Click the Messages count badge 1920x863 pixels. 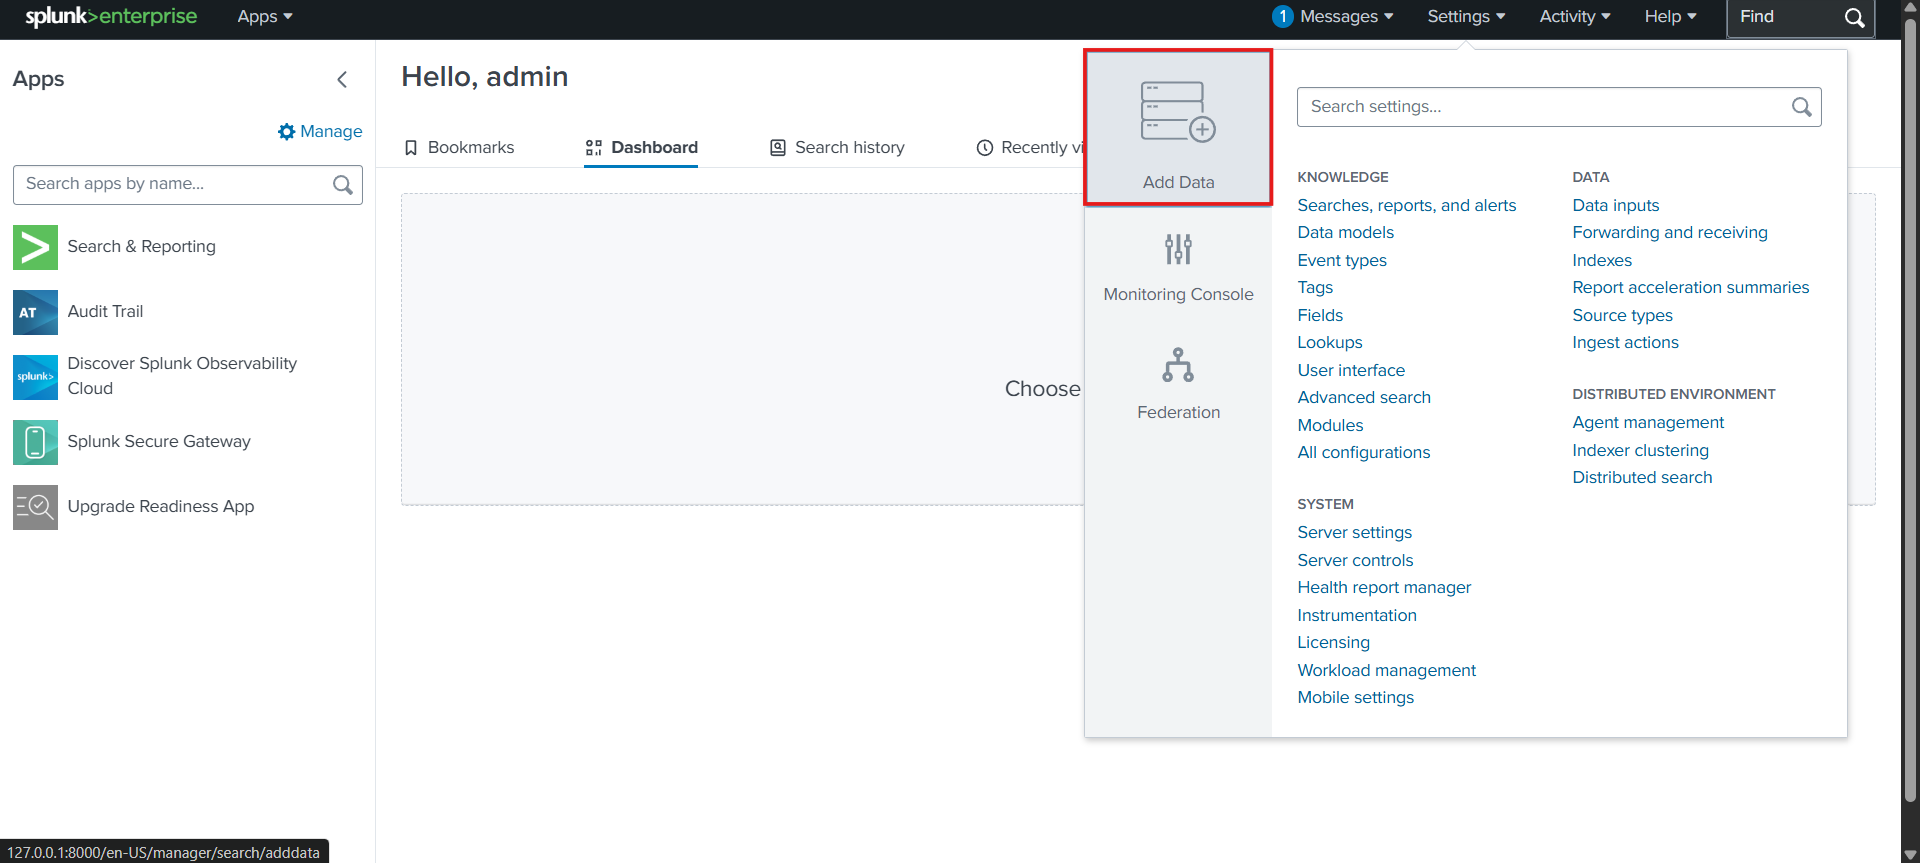click(1283, 17)
